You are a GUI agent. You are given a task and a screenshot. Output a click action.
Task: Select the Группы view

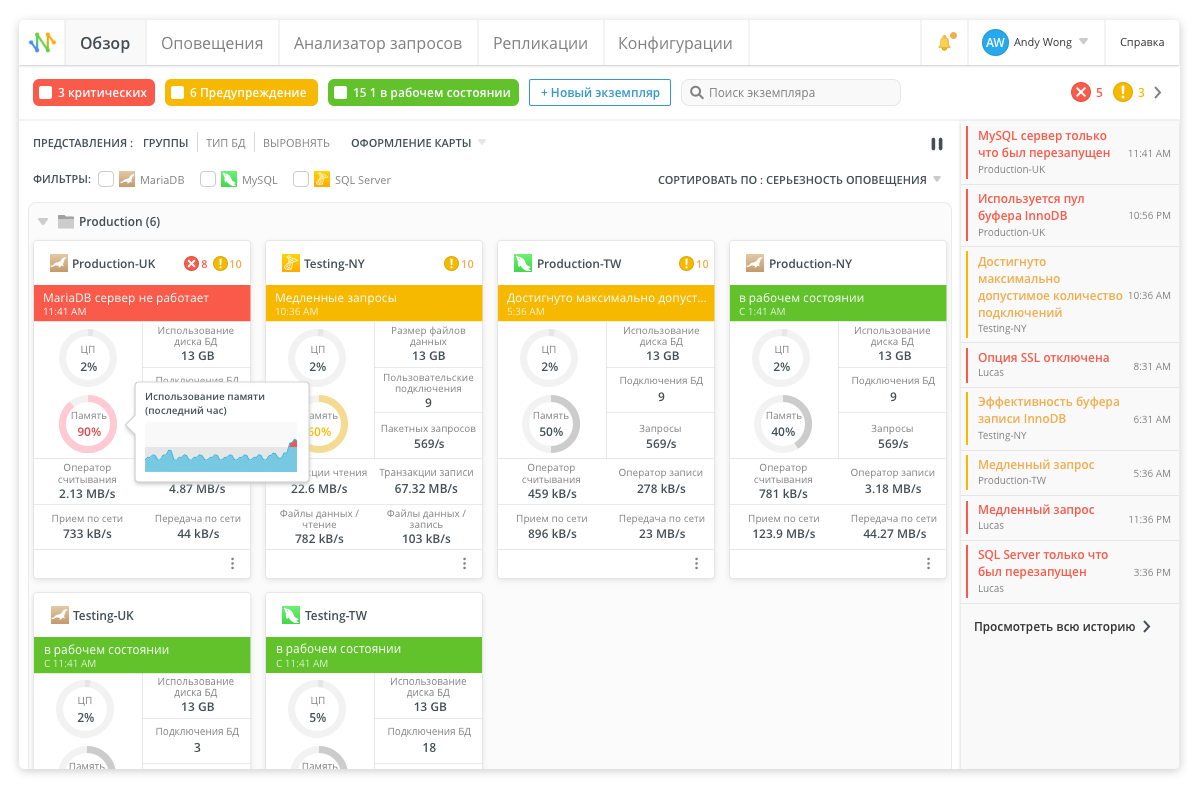coord(165,143)
